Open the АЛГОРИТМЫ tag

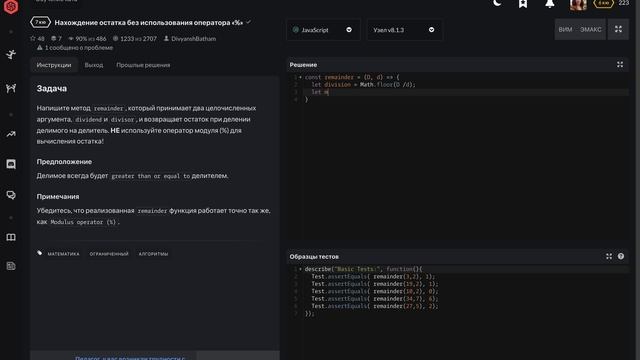point(153,254)
